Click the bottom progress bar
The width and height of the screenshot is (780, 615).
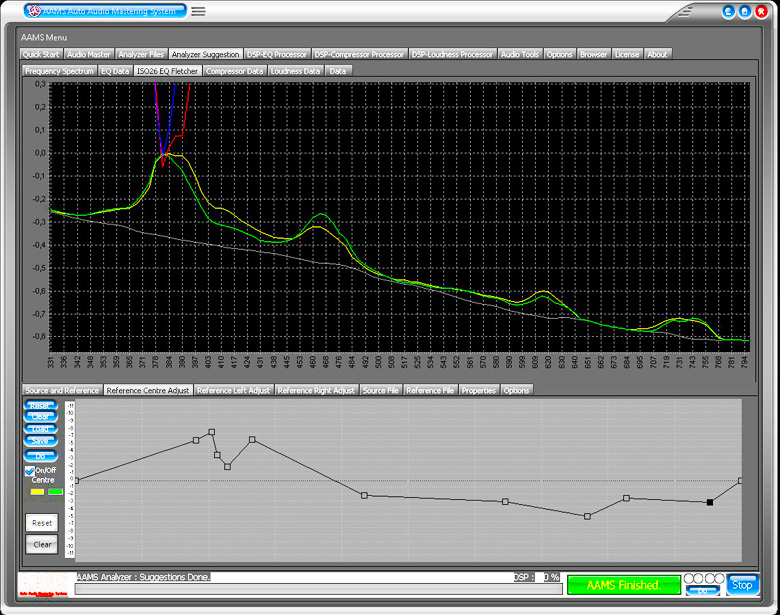(x=318, y=589)
